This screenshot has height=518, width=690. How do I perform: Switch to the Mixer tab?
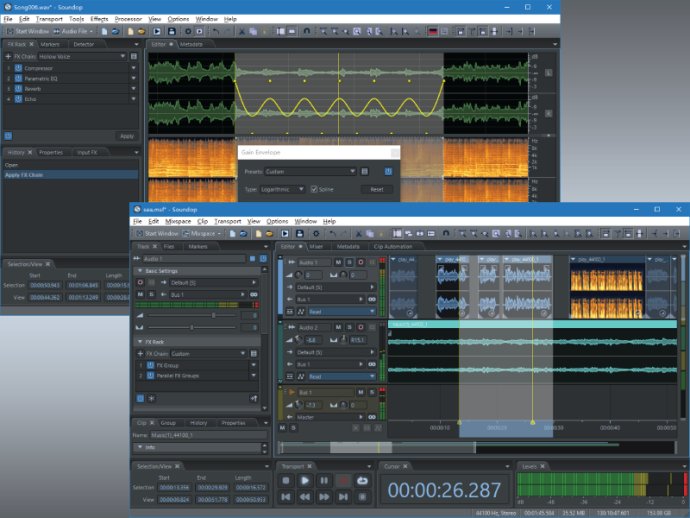click(316, 246)
